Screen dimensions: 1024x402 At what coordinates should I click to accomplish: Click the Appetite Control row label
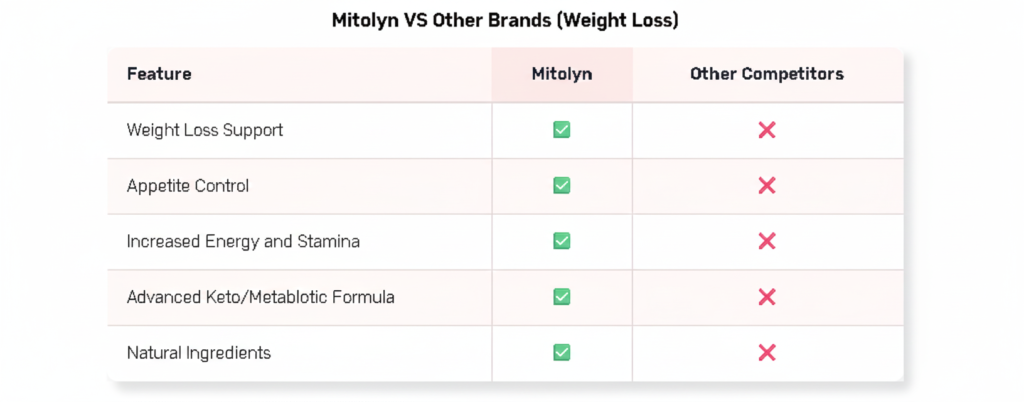point(188,186)
